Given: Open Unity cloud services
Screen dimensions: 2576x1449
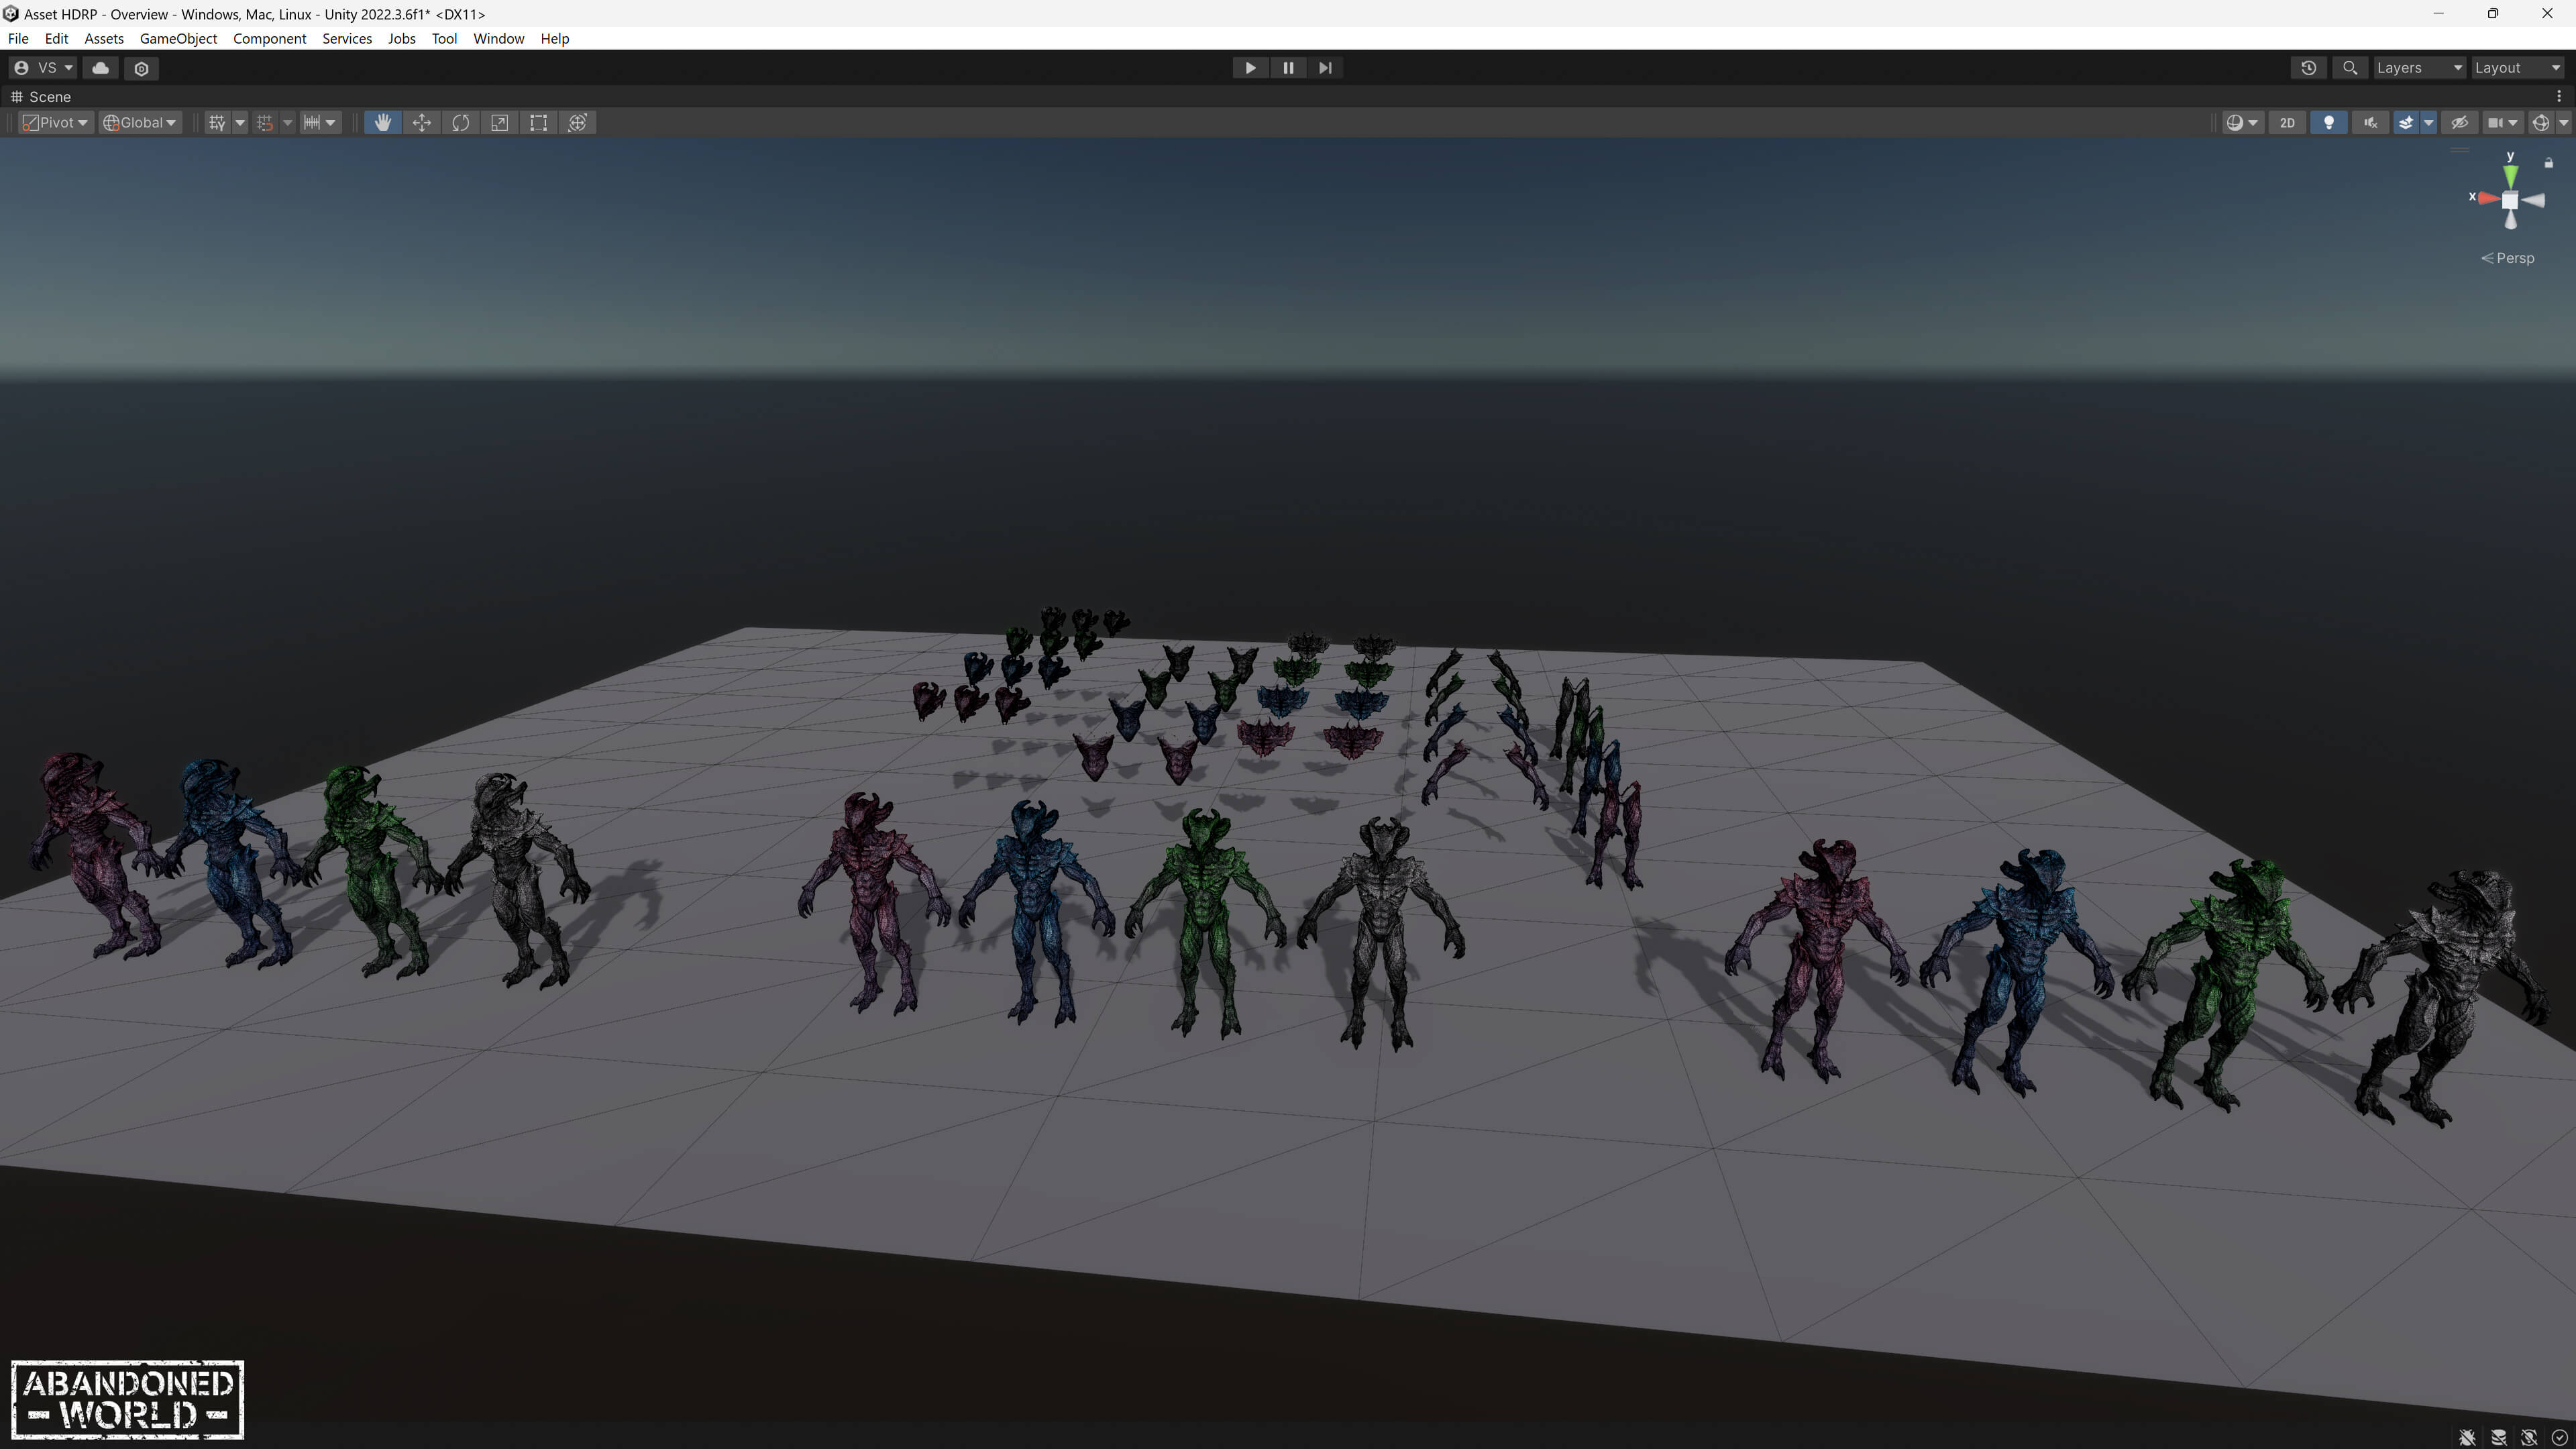Looking at the screenshot, I should [100, 68].
